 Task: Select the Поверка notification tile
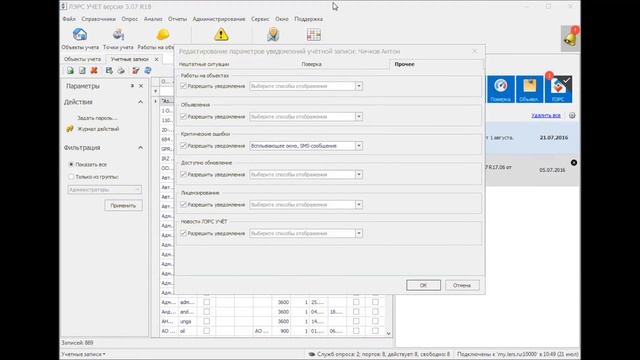pyautogui.click(x=500, y=89)
